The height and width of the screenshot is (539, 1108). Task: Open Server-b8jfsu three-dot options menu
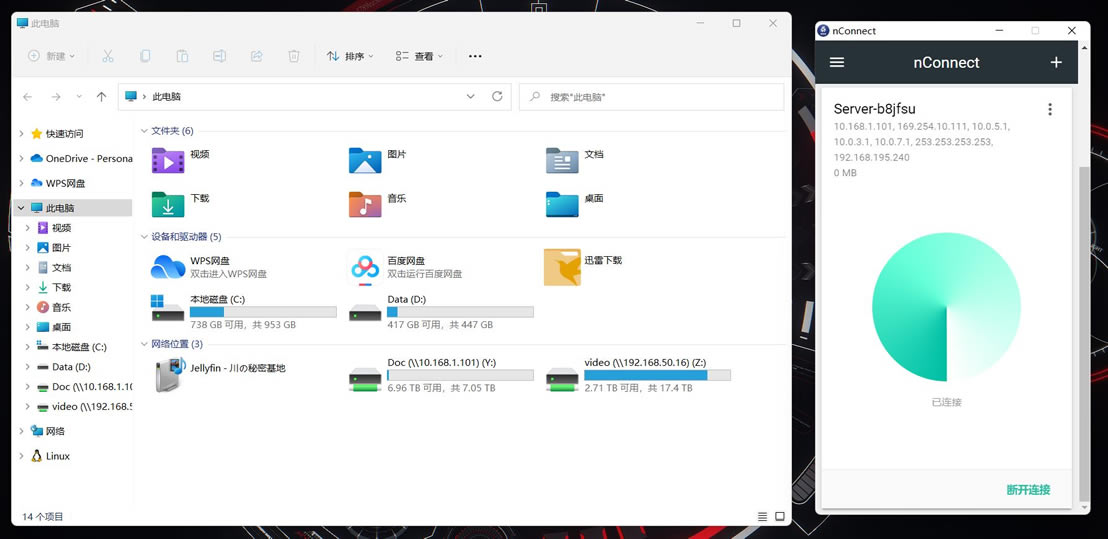(1050, 109)
